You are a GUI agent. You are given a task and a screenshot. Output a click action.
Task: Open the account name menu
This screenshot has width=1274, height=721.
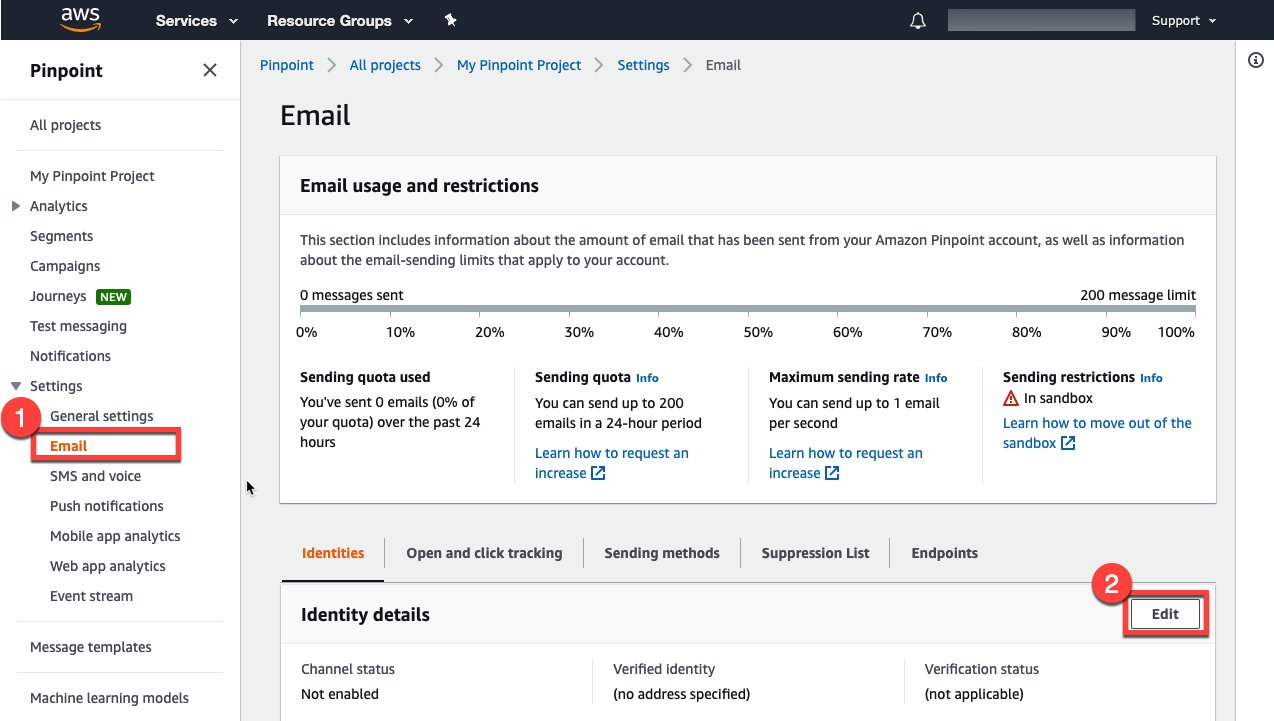pos(1041,20)
